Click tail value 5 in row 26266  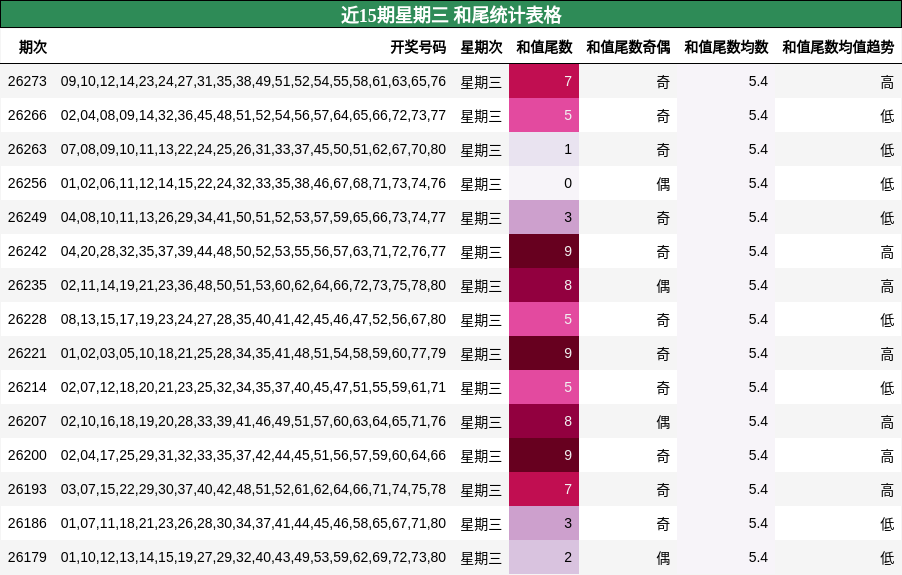tap(544, 116)
